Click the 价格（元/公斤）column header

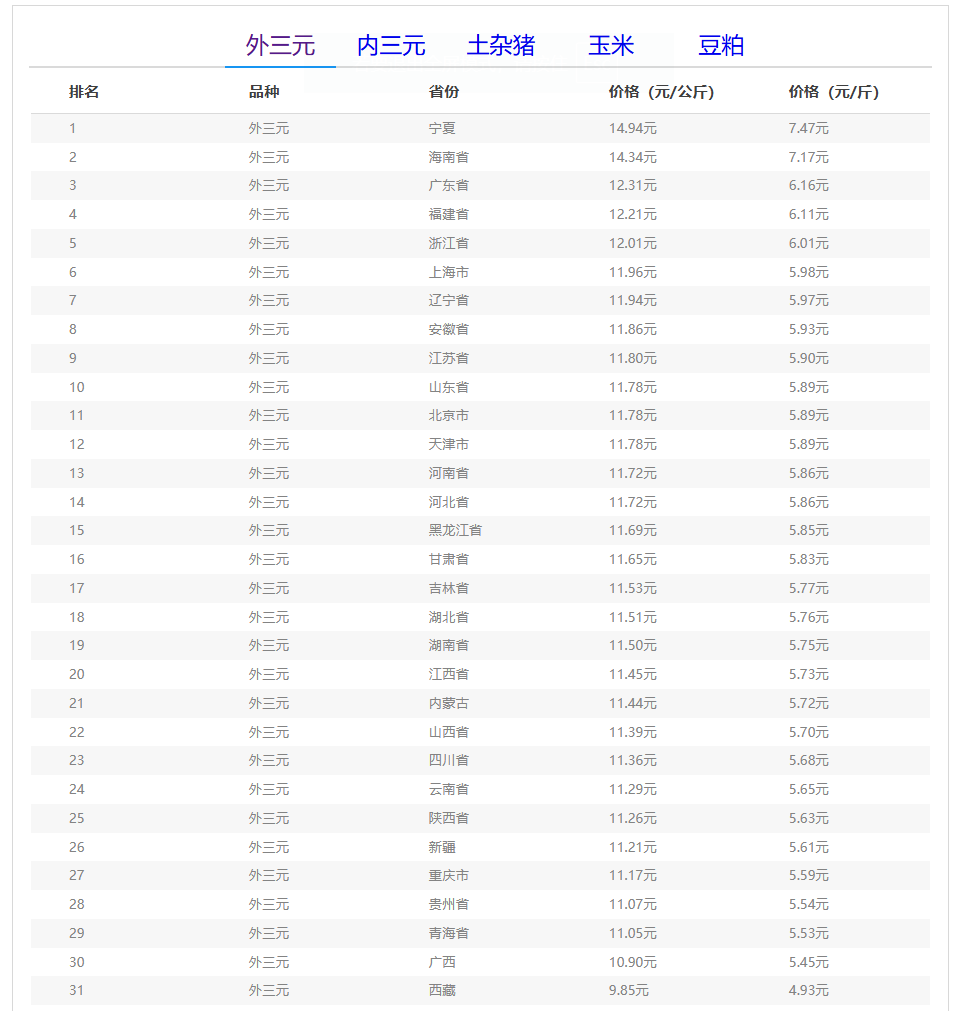tap(661, 92)
